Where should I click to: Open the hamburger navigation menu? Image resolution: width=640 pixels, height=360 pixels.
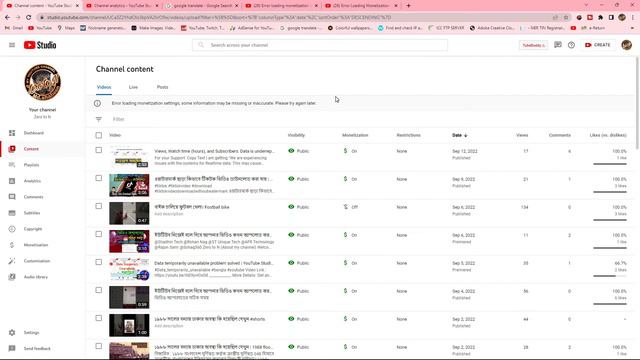click(x=12, y=45)
